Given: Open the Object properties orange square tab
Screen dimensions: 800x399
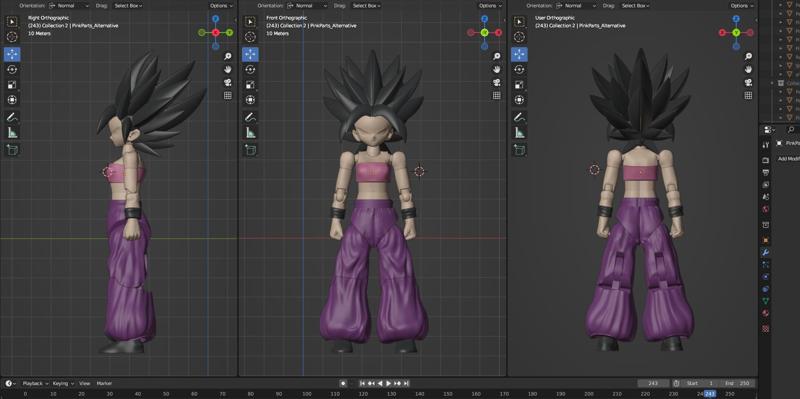Looking at the screenshot, I should (x=765, y=239).
